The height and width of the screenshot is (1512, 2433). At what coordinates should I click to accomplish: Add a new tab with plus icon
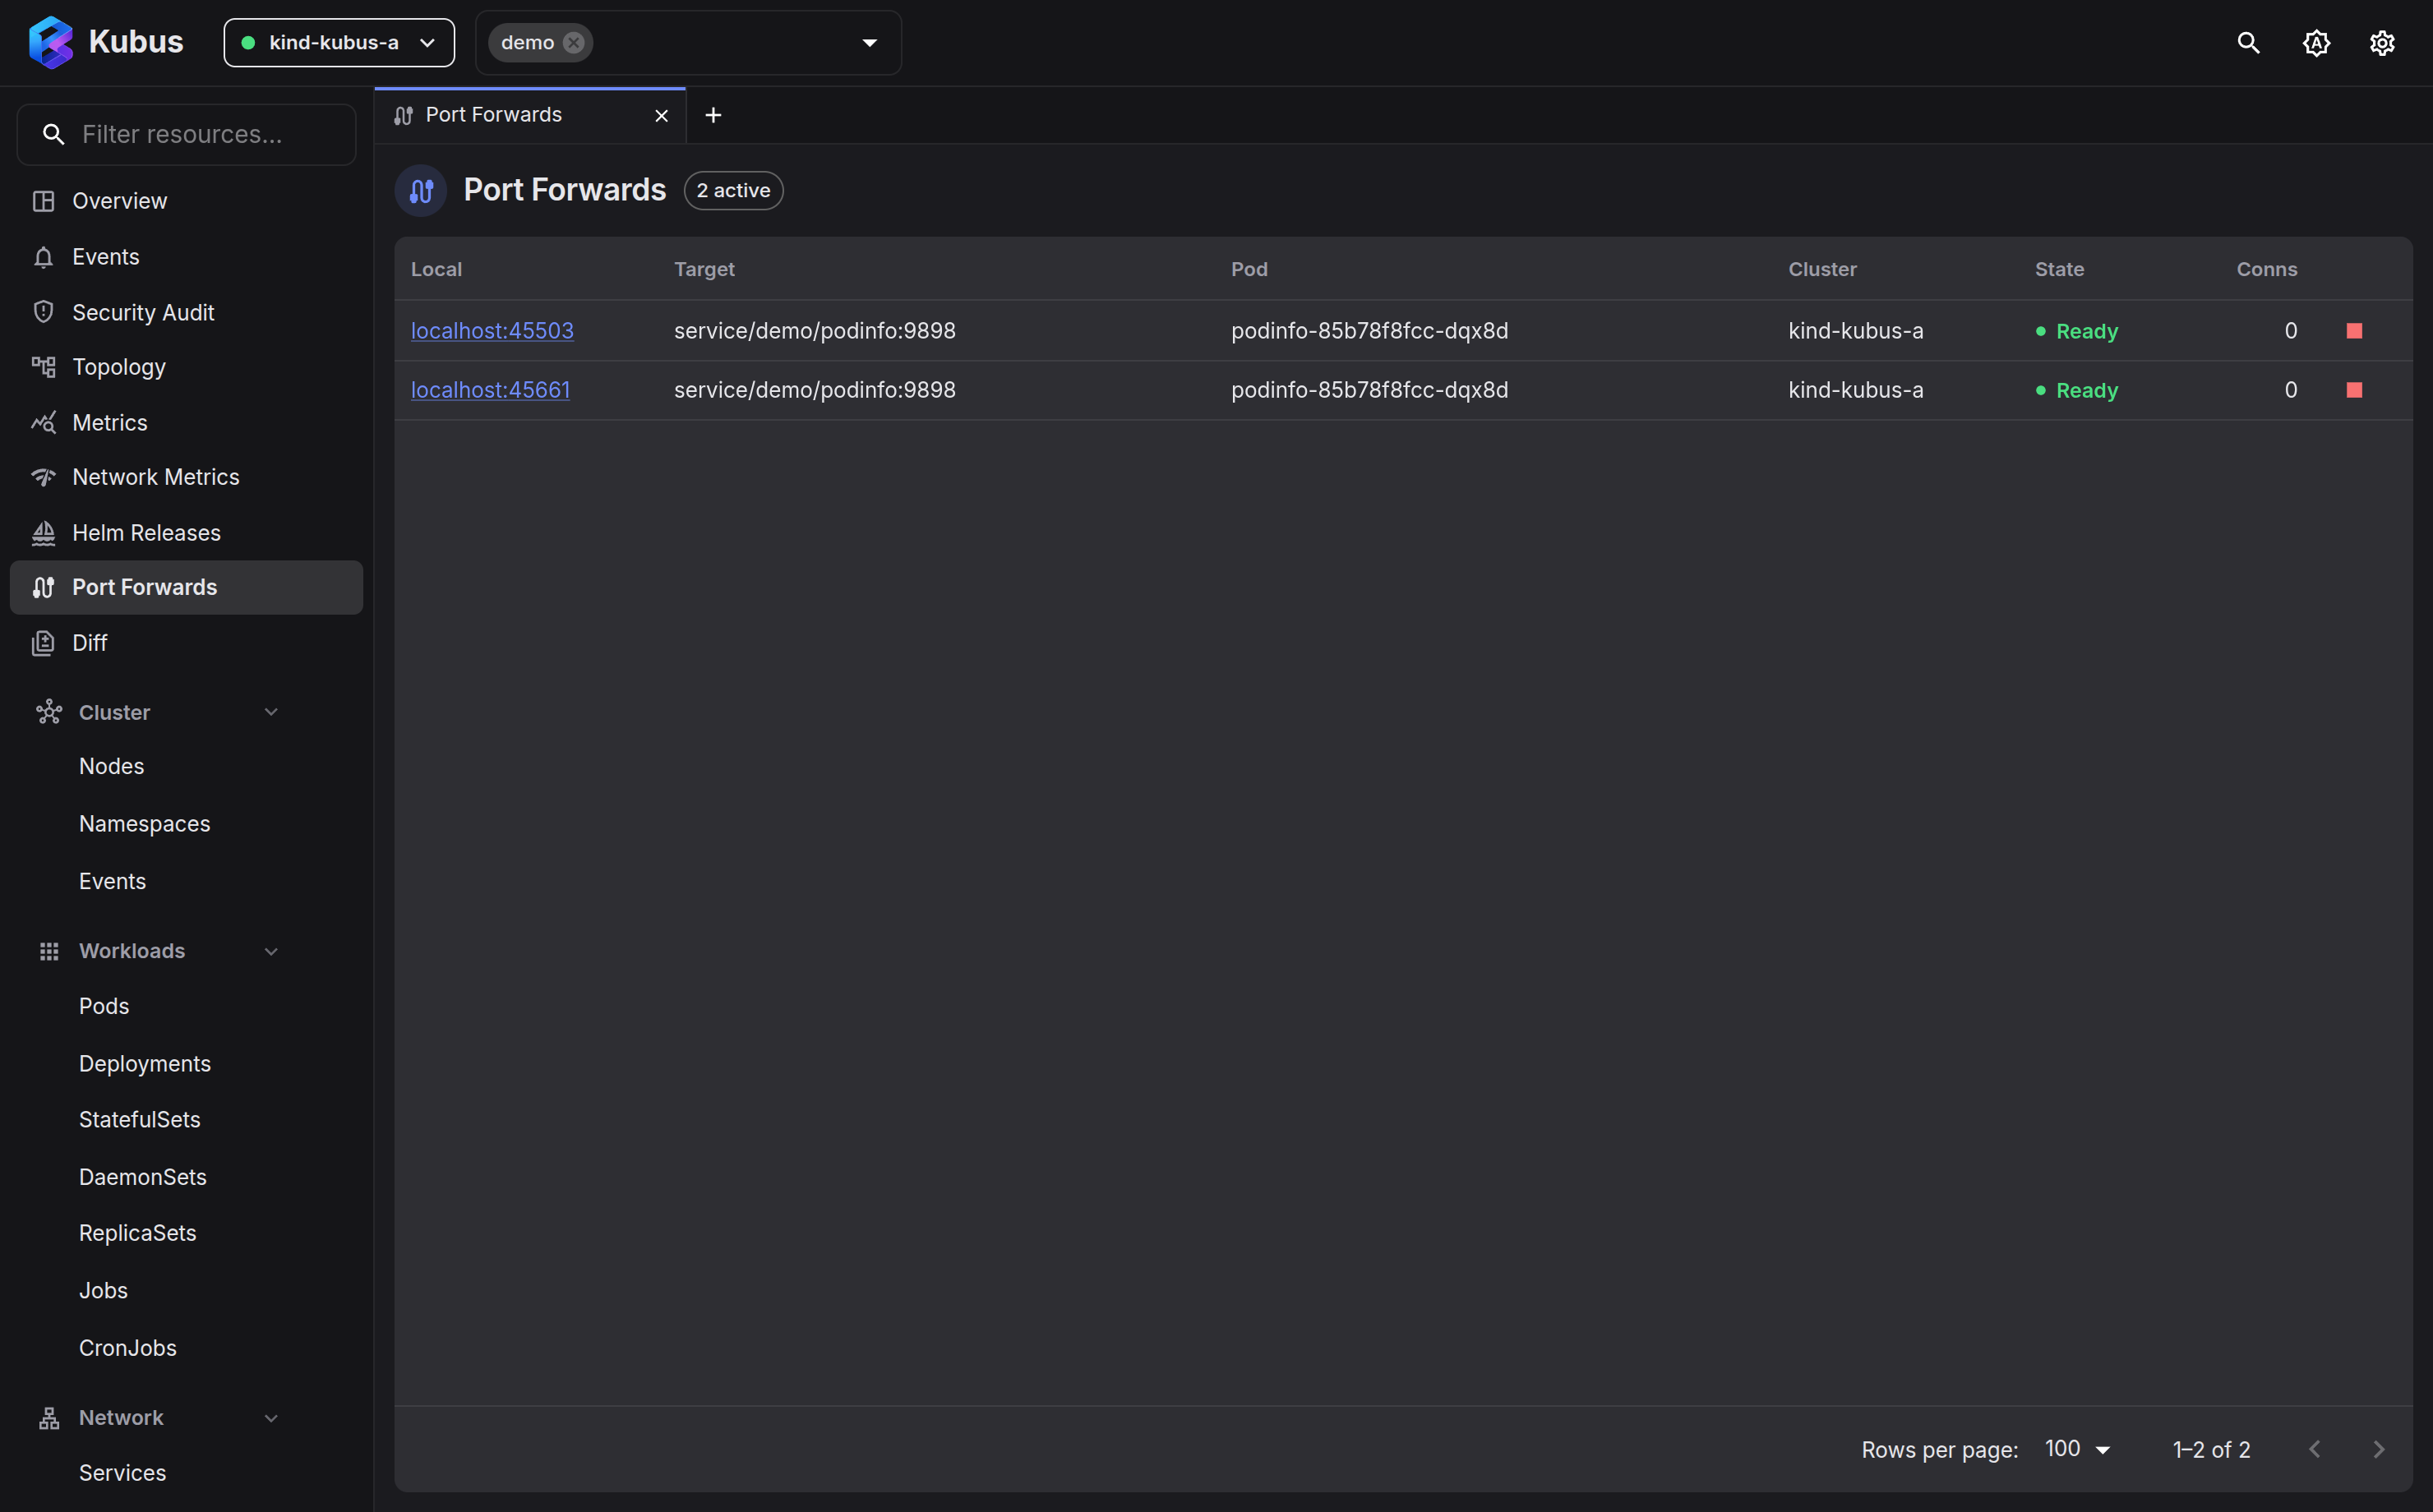click(713, 116)
